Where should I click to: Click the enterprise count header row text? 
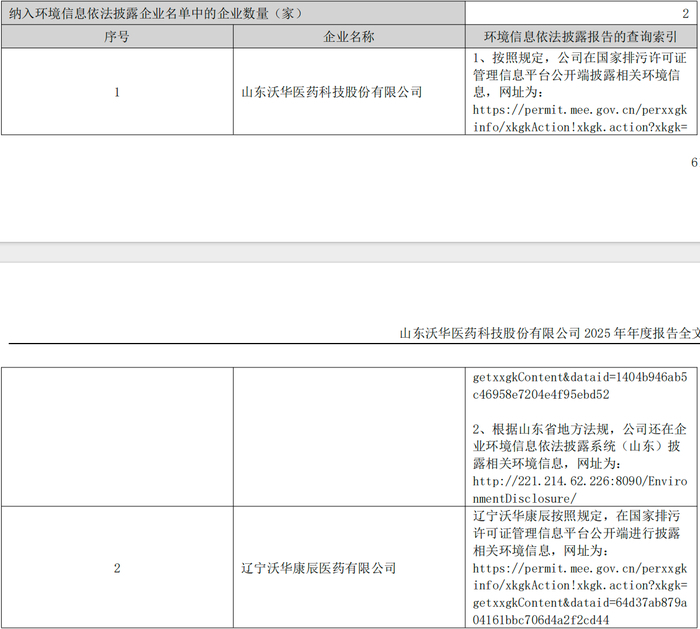(x=155, y=14)
